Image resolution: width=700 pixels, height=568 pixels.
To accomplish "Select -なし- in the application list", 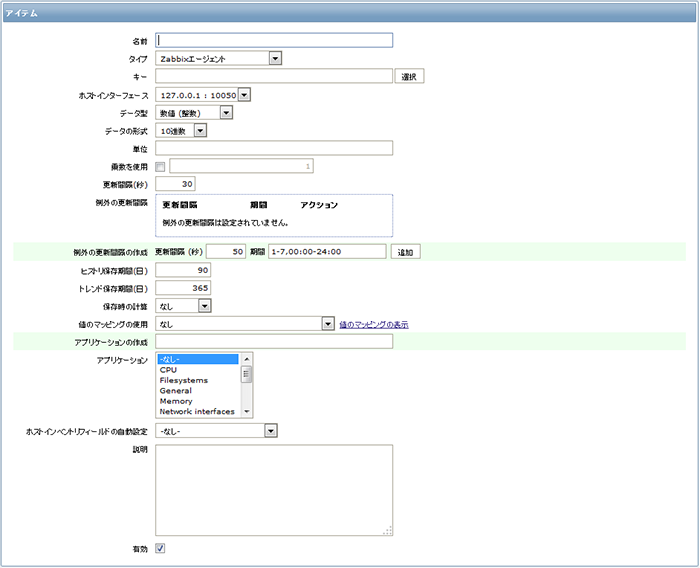I will (x=198, y=359).
